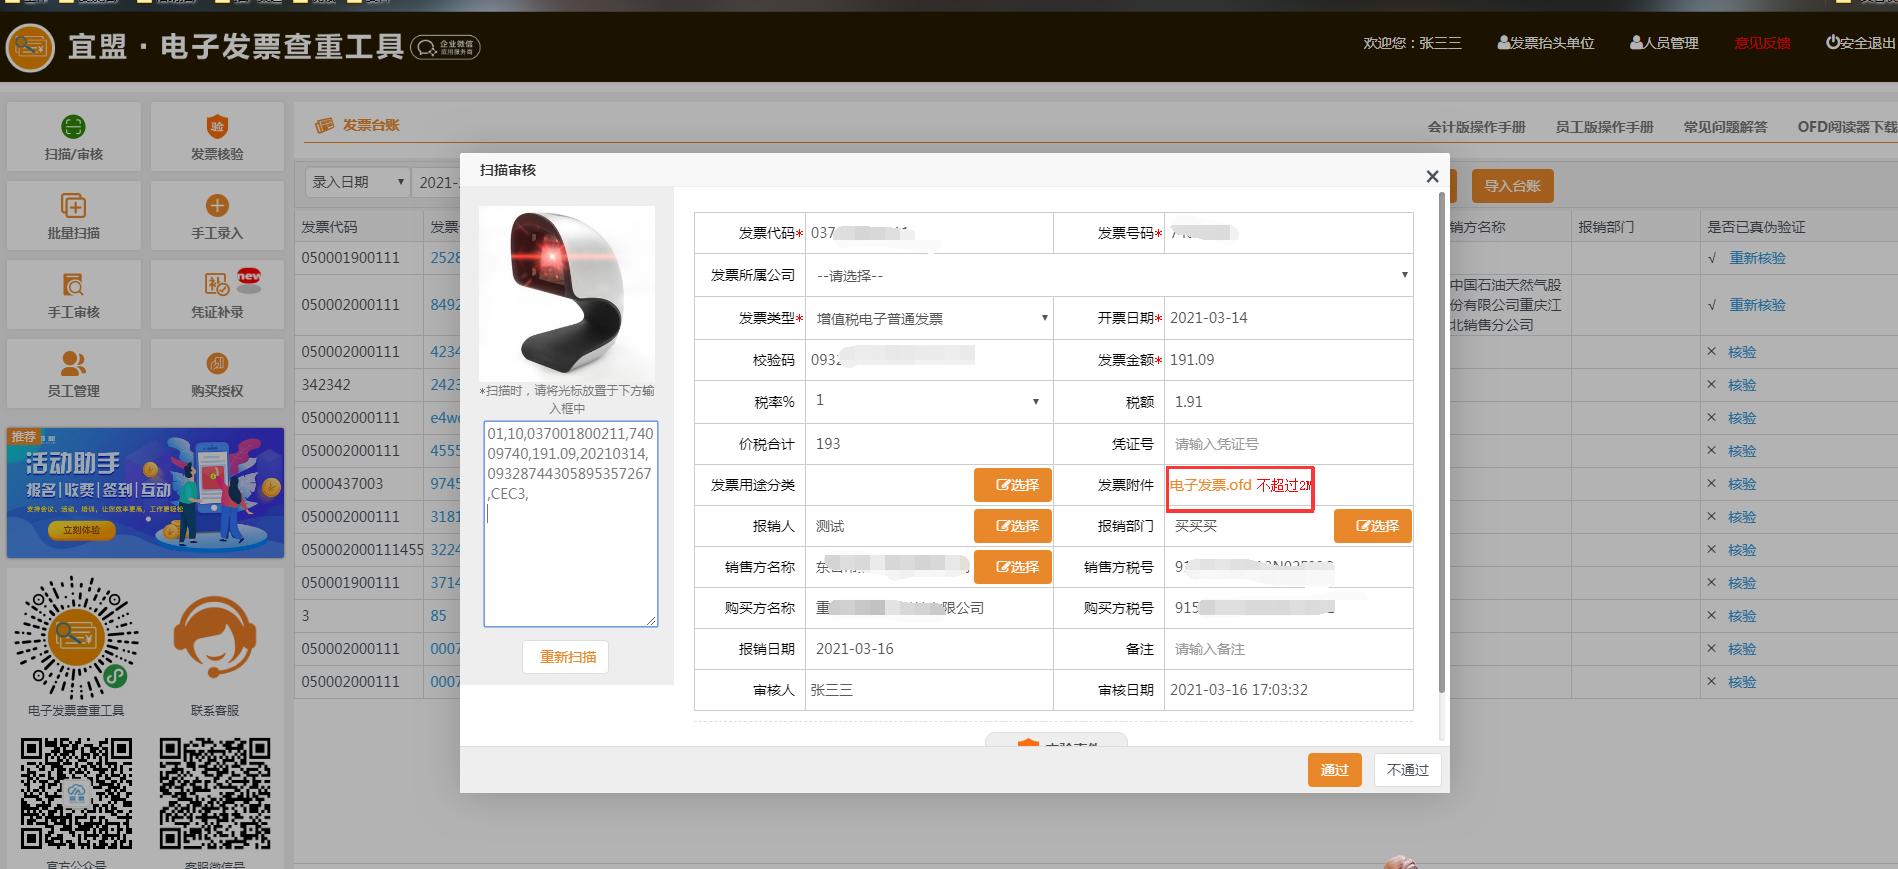Click the 导入台账 import button
Screen dimensions: 1898x869
coord(1512,186)
